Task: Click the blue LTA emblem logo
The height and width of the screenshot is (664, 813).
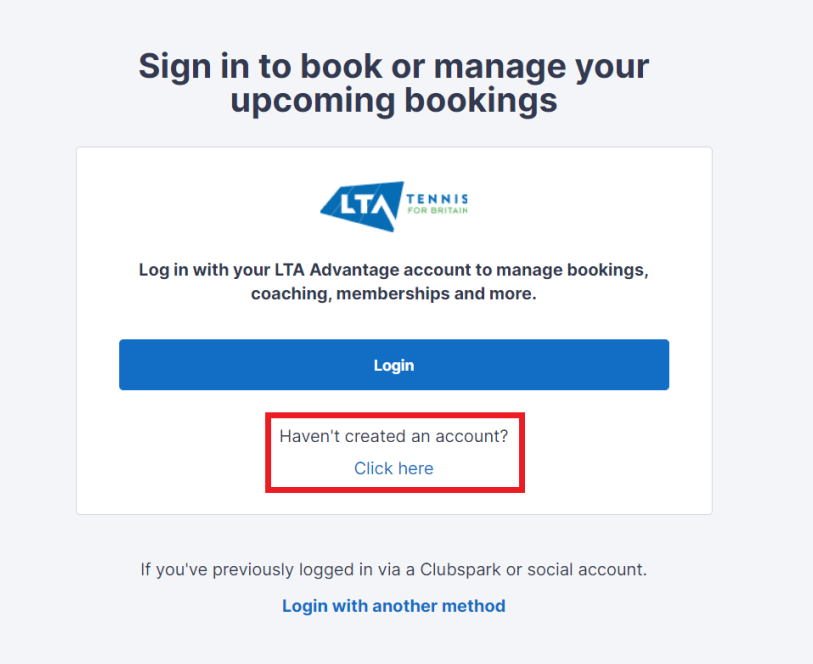Action: [x=362, y=206]
